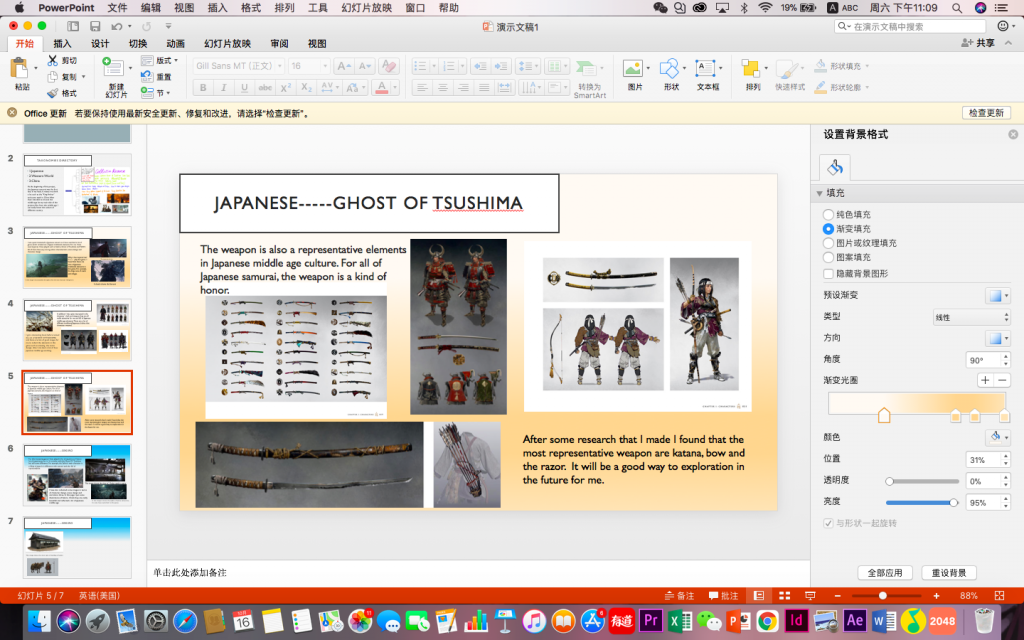This screenshot has height=640, width=1024.
Task: Toggle rotate with shape checkbox
Action: coord(828,523)
